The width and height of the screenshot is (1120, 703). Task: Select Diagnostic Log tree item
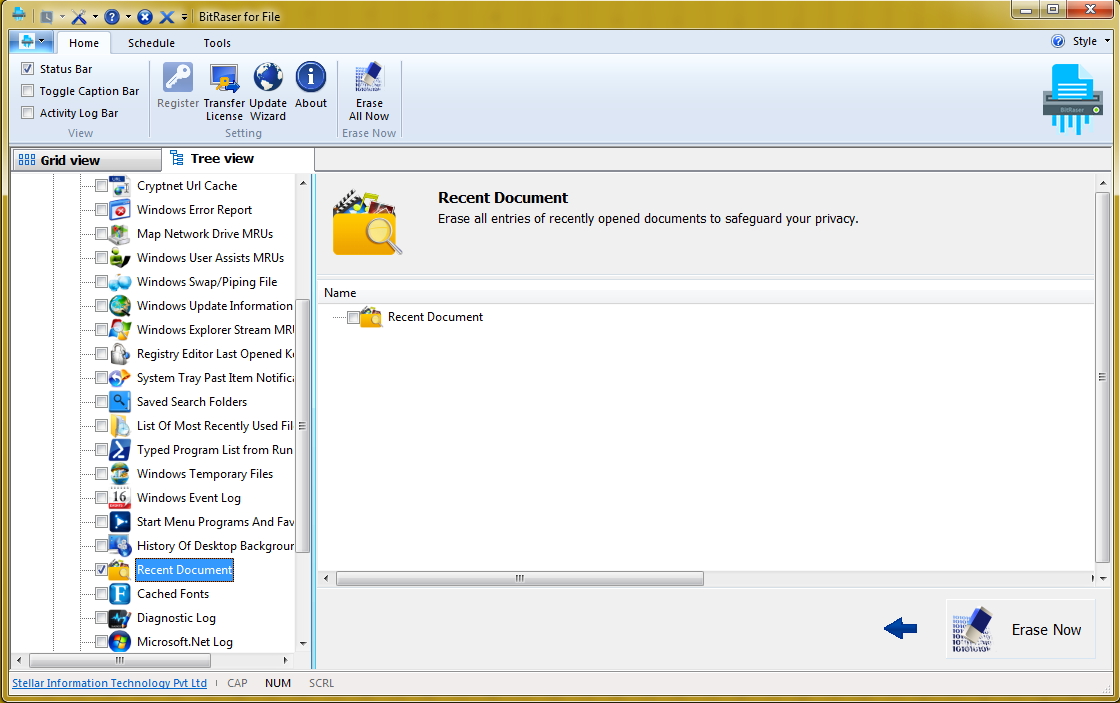[x=176, y=618]
